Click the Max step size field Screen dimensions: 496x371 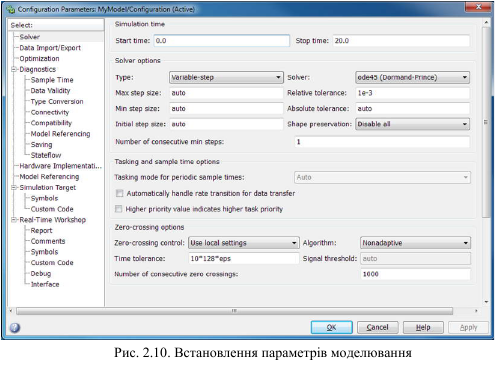(226, 93)
